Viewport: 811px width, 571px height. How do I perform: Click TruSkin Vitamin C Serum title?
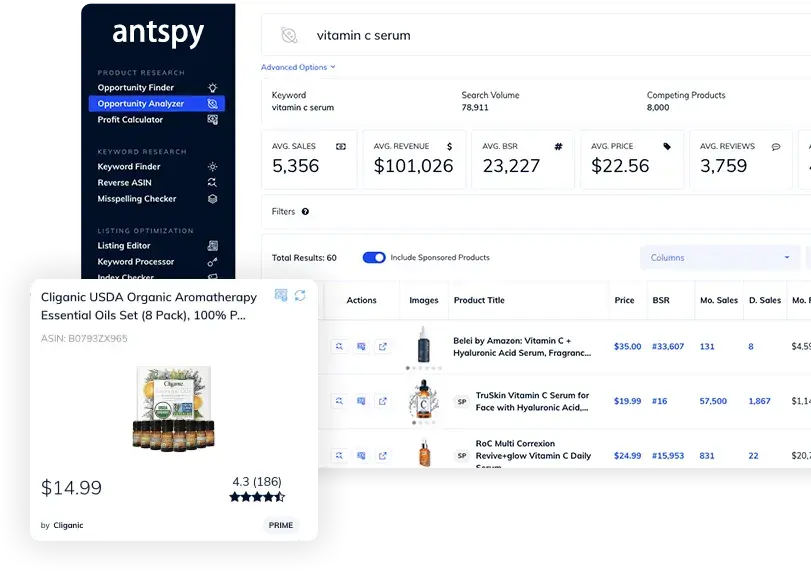[x=532, y=401]
